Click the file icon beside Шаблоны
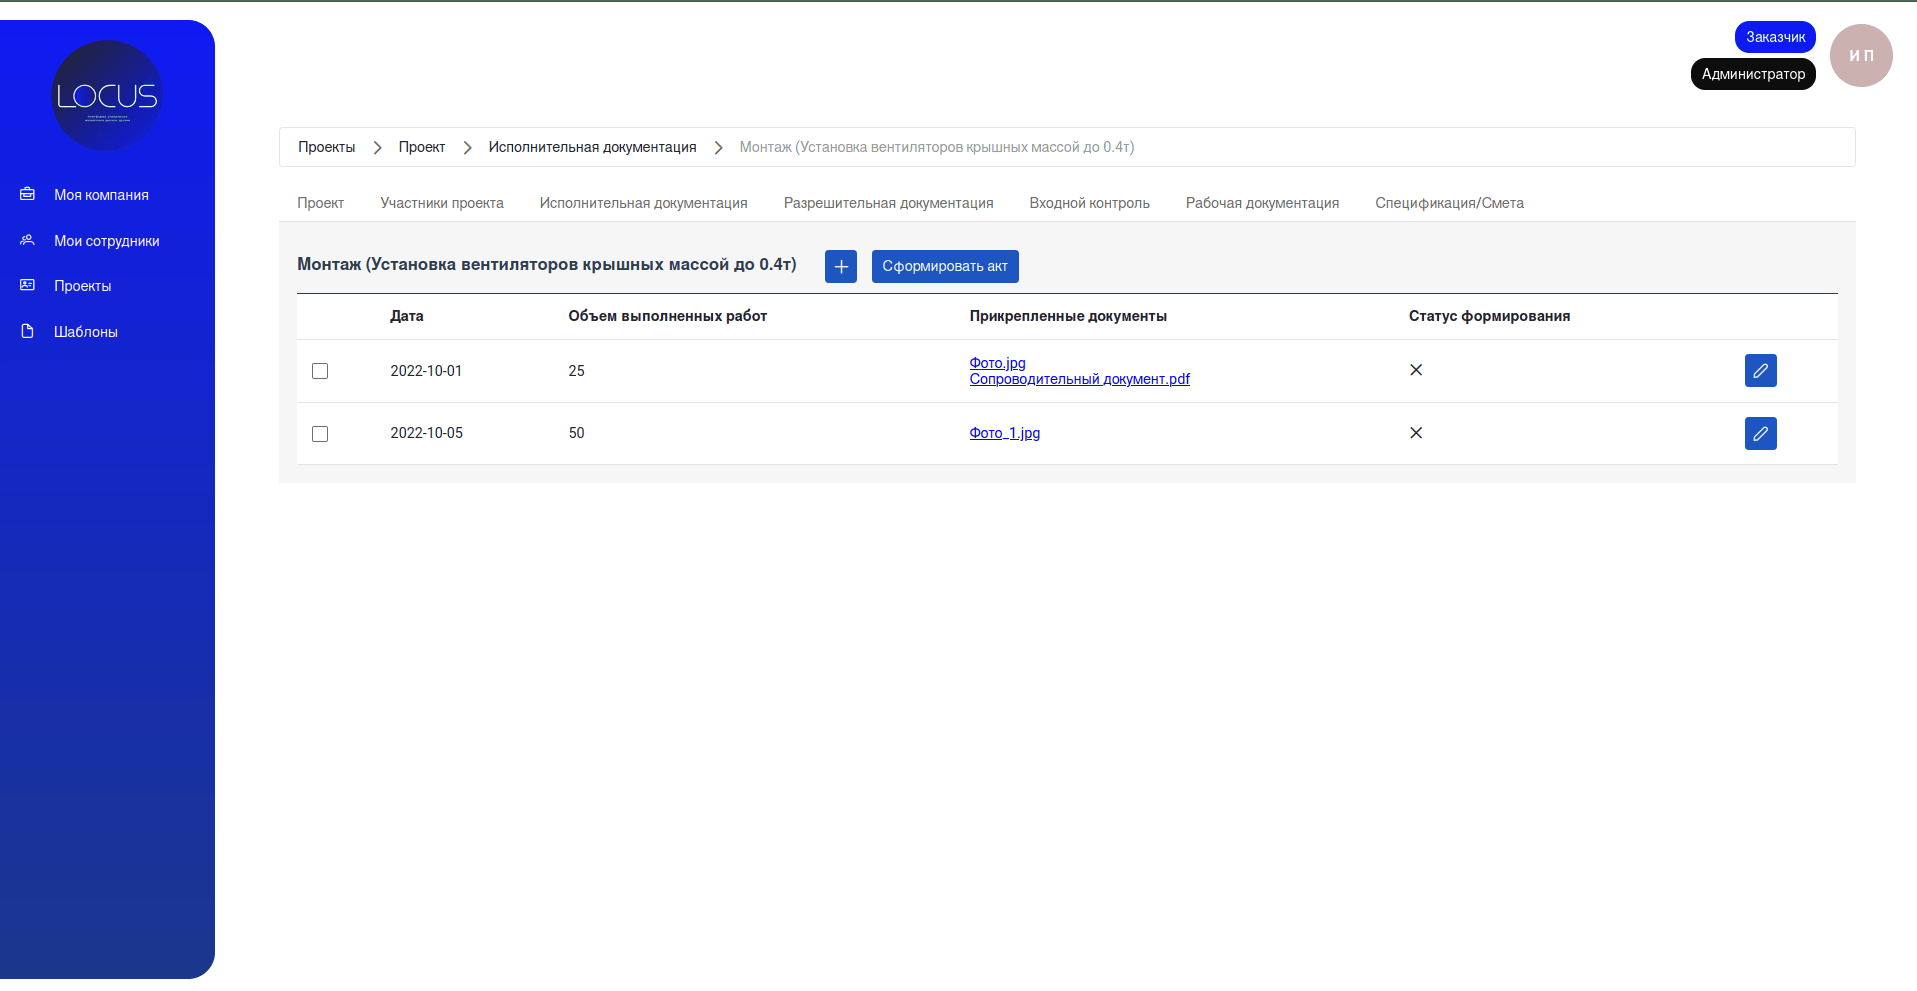 click(x=28, y=331)
